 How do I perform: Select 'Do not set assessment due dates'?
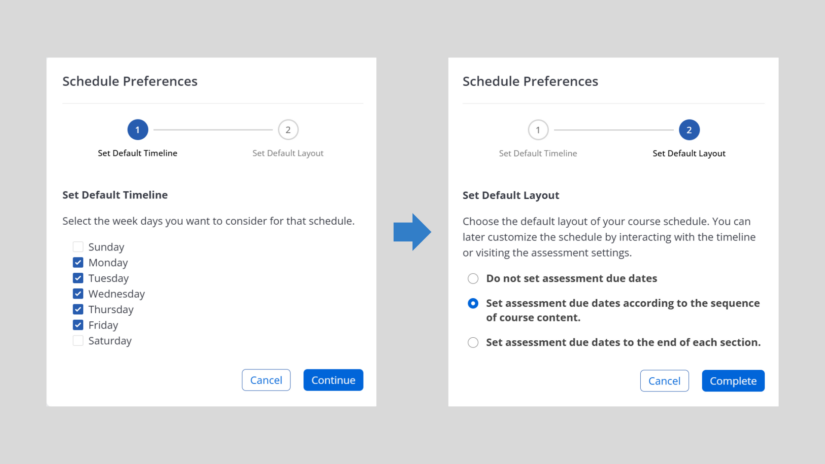(474, 279)
